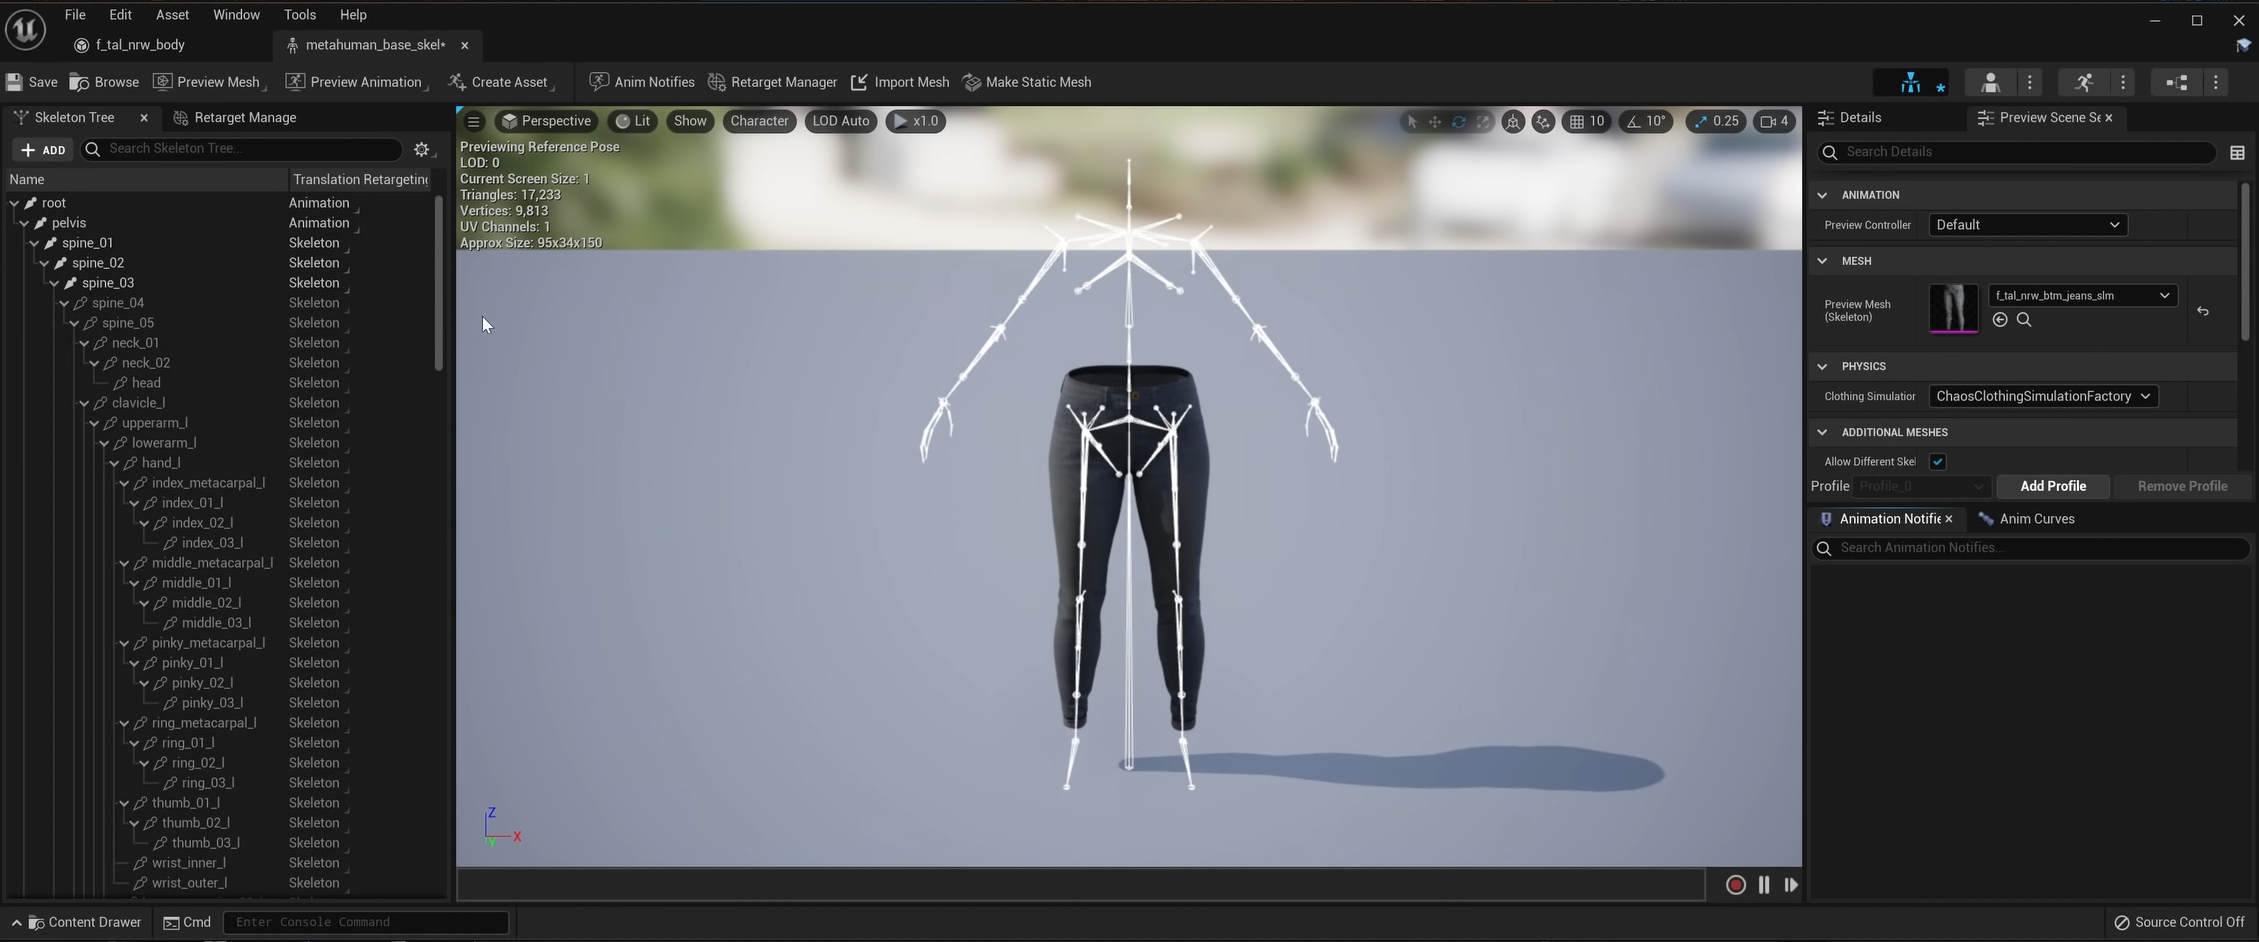Focus the Search Skeleton Tree field

[242, 149]
